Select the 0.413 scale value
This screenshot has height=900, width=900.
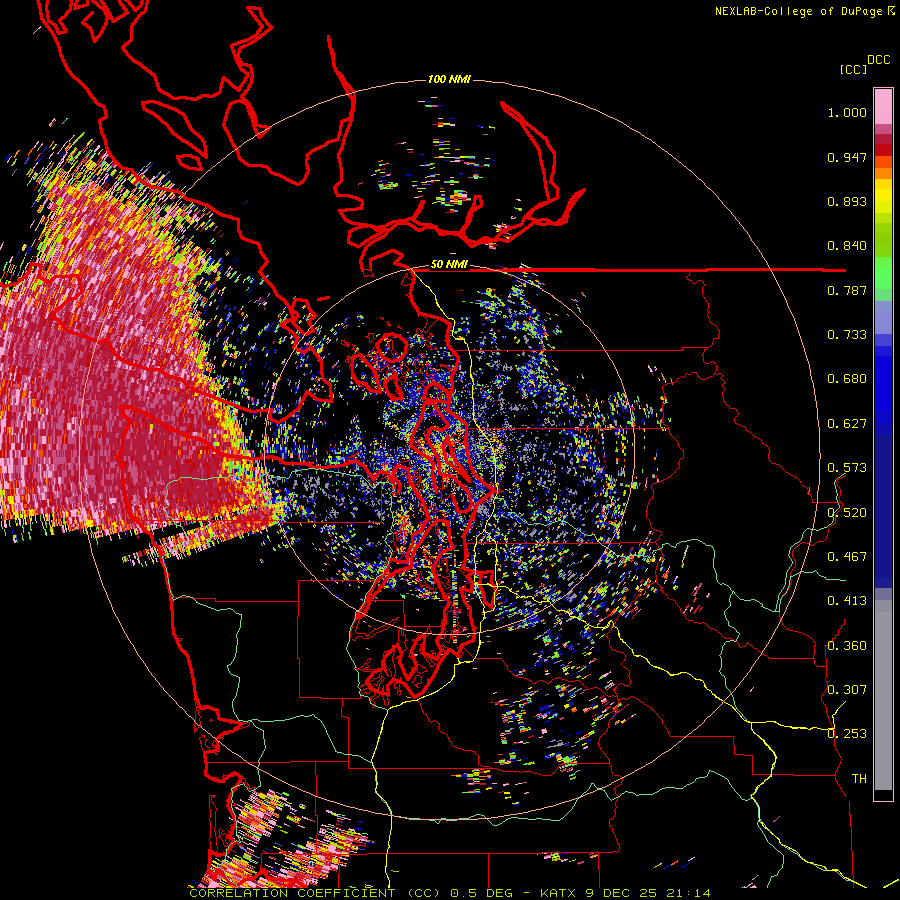[x=847, y=601]
